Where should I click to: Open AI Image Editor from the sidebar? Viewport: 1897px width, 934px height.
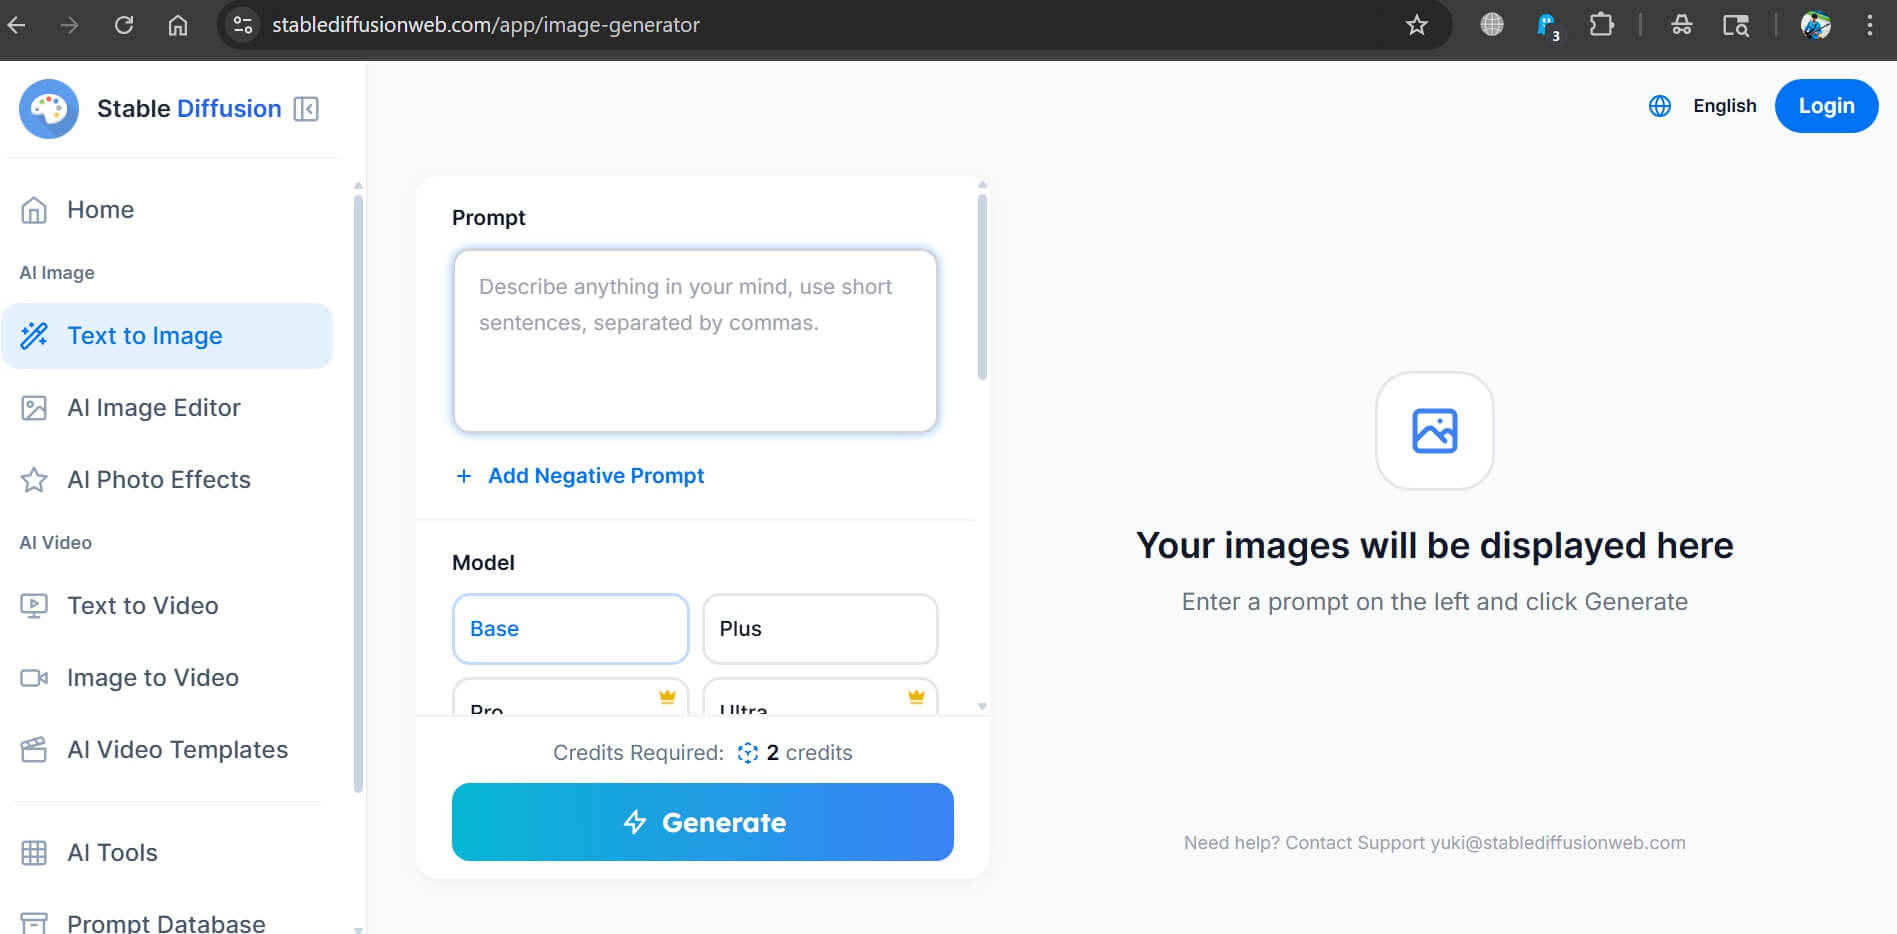pos(153,407)
